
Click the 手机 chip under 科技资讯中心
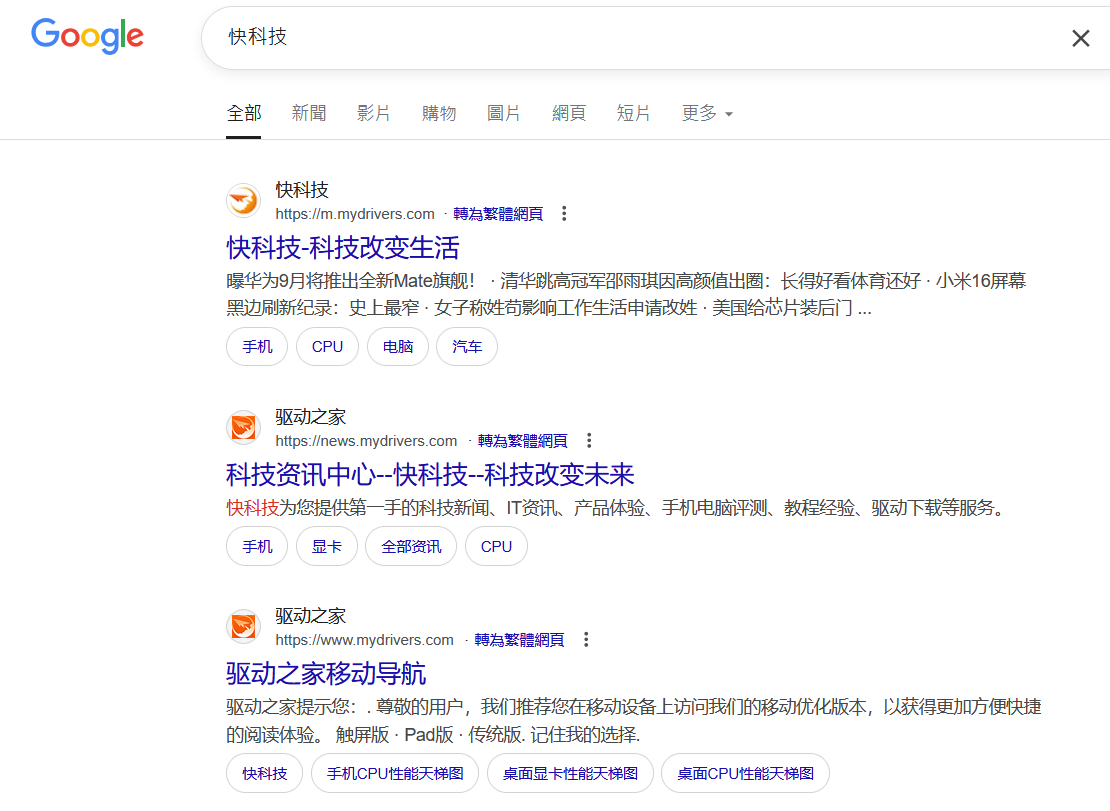point(257,546)
